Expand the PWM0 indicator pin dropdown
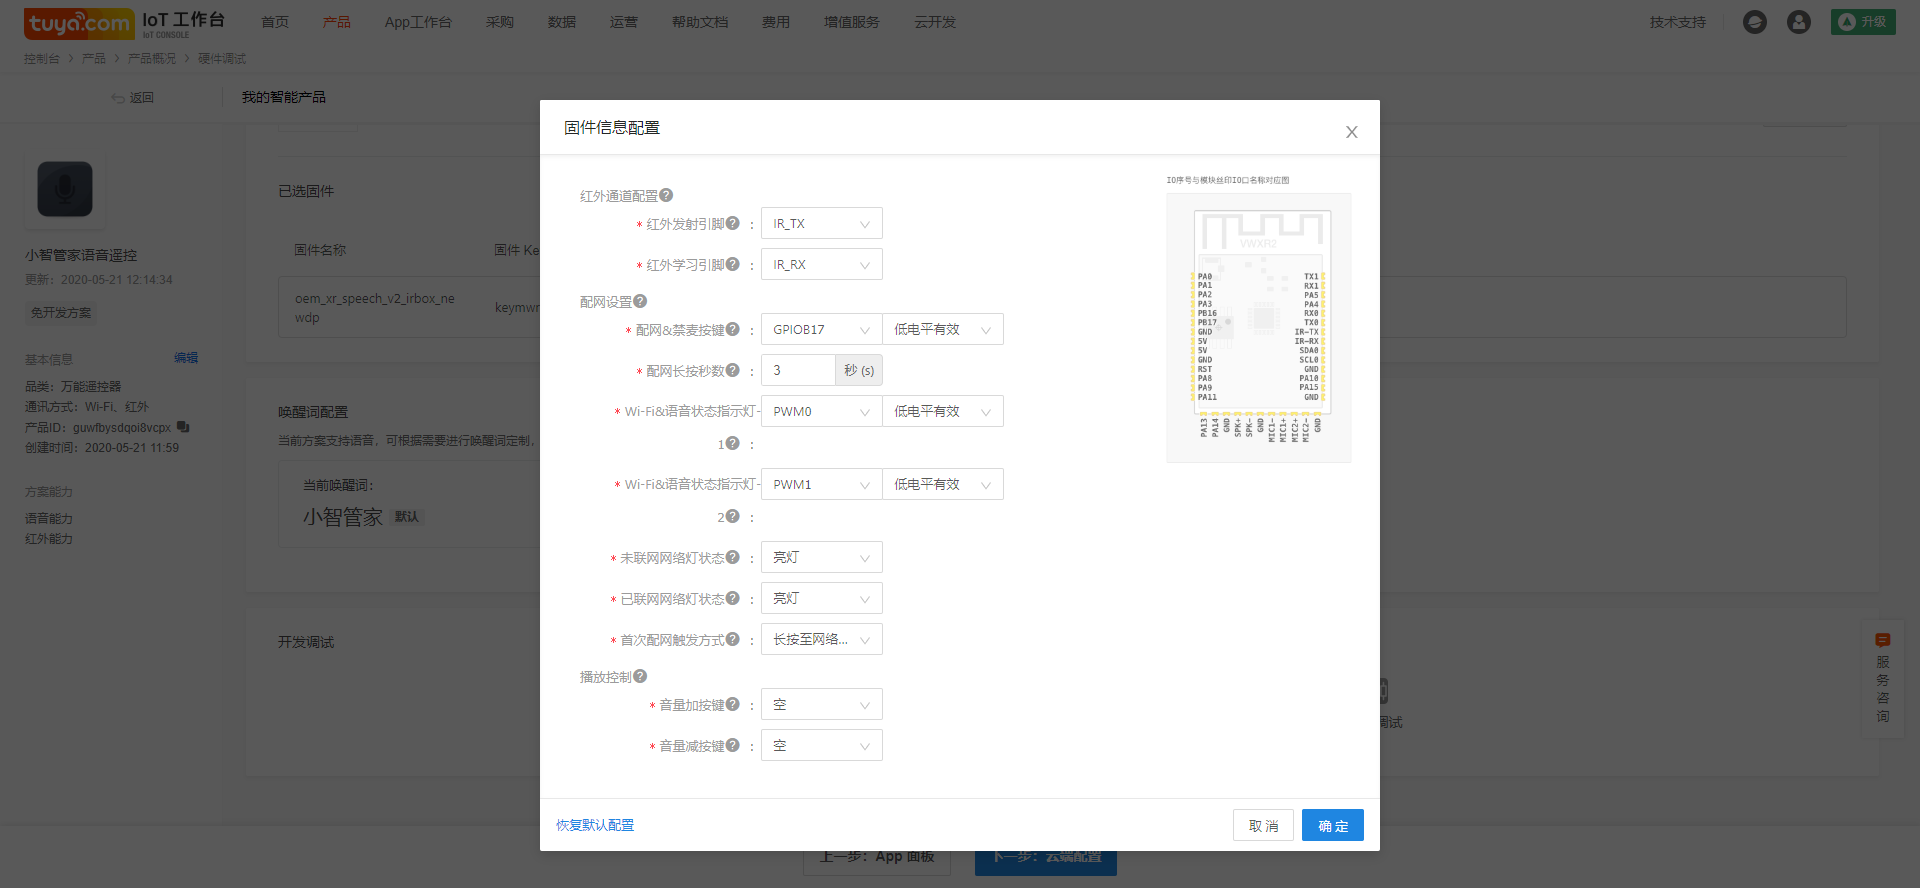The image size is (1920, 888). (x=821, y=411)
